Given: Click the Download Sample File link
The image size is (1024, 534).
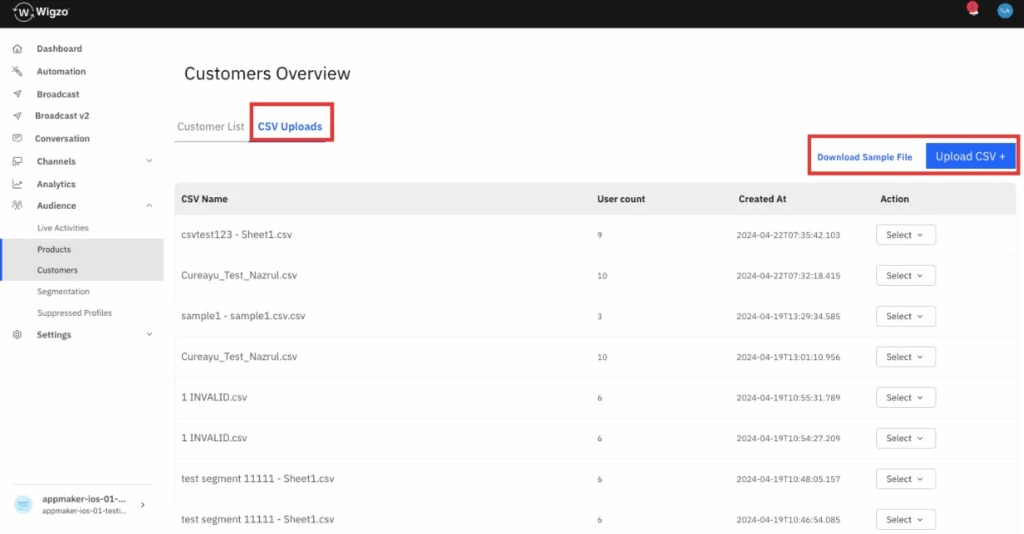Looking at the screenshot, I should [864, 158].
